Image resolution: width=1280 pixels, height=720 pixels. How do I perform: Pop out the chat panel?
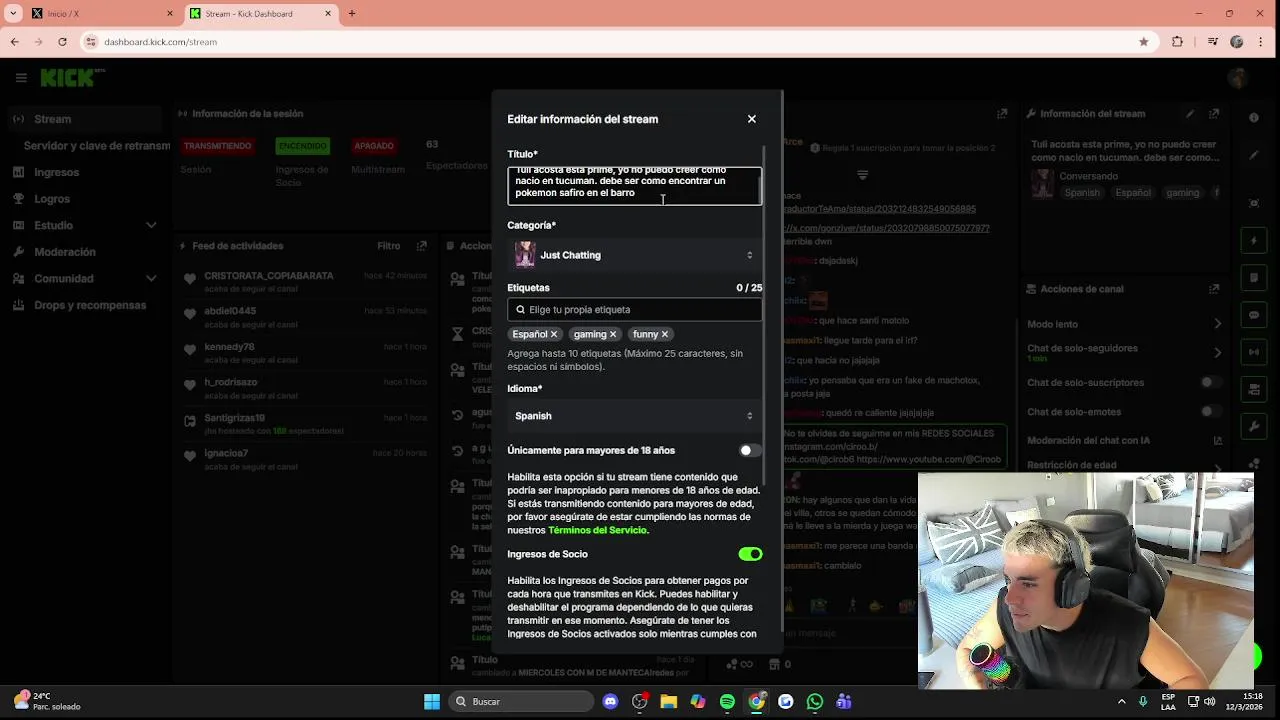(x=1002, y=114)
